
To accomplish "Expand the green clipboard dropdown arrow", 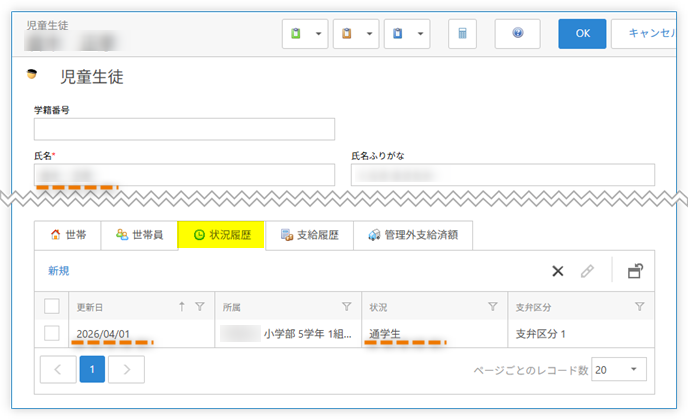I will click(x=319, y=33).
